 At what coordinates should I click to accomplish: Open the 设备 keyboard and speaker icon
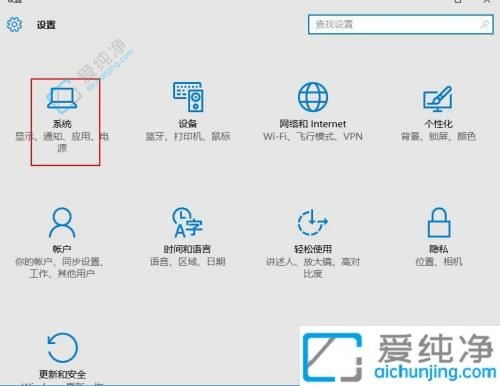click(x=188, y=97)
